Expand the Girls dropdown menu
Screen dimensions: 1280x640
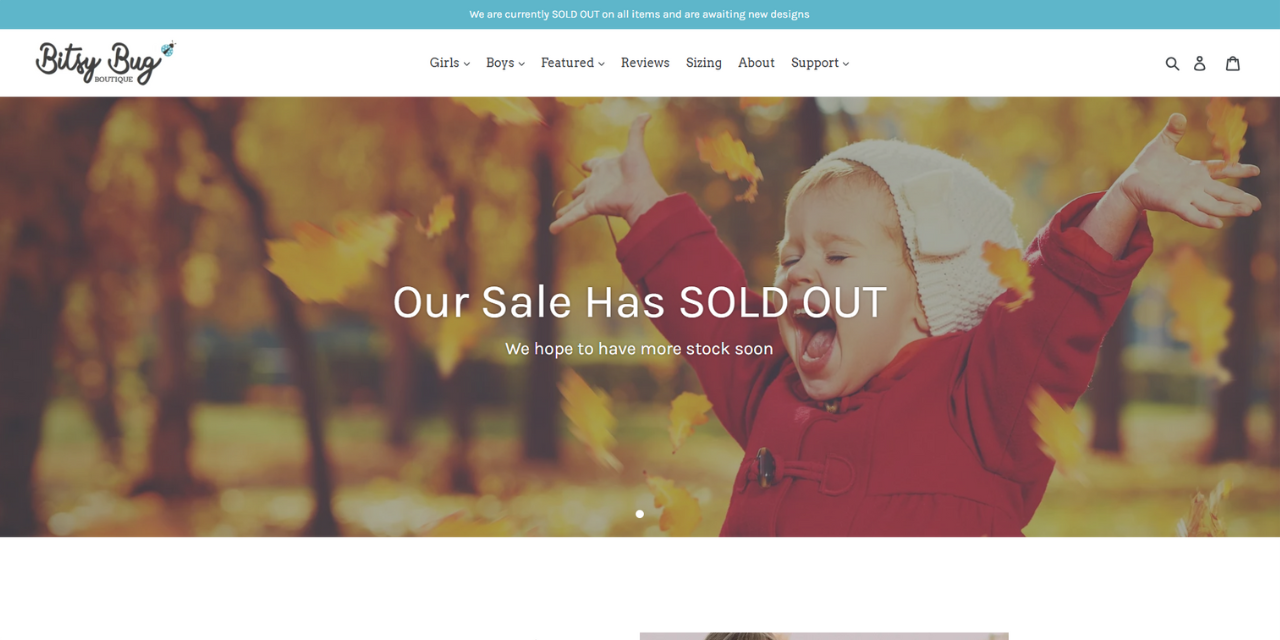point(450,63)
